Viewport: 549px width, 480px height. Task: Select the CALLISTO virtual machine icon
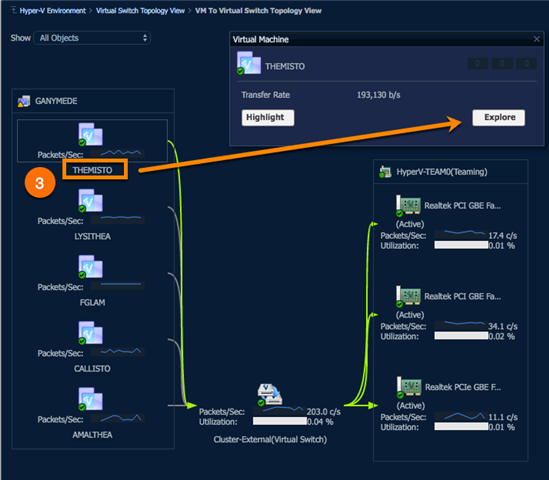pos(90,333)
